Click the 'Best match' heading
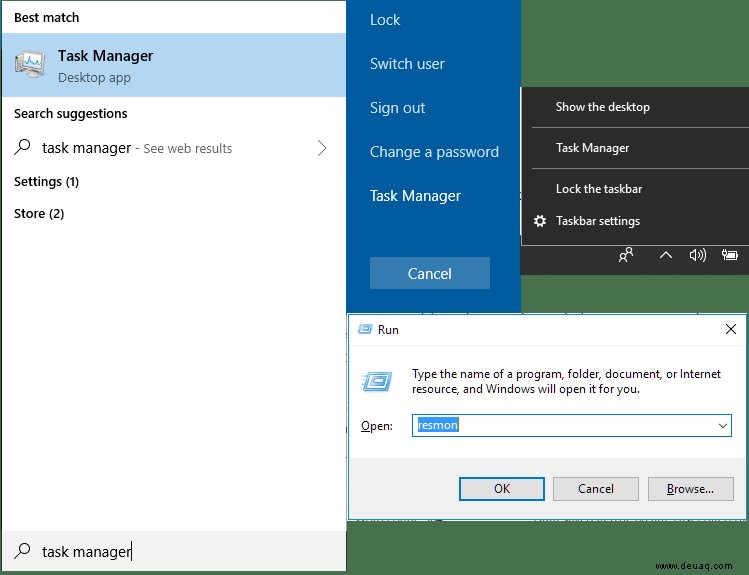749x575 pixels. point(46,18)
